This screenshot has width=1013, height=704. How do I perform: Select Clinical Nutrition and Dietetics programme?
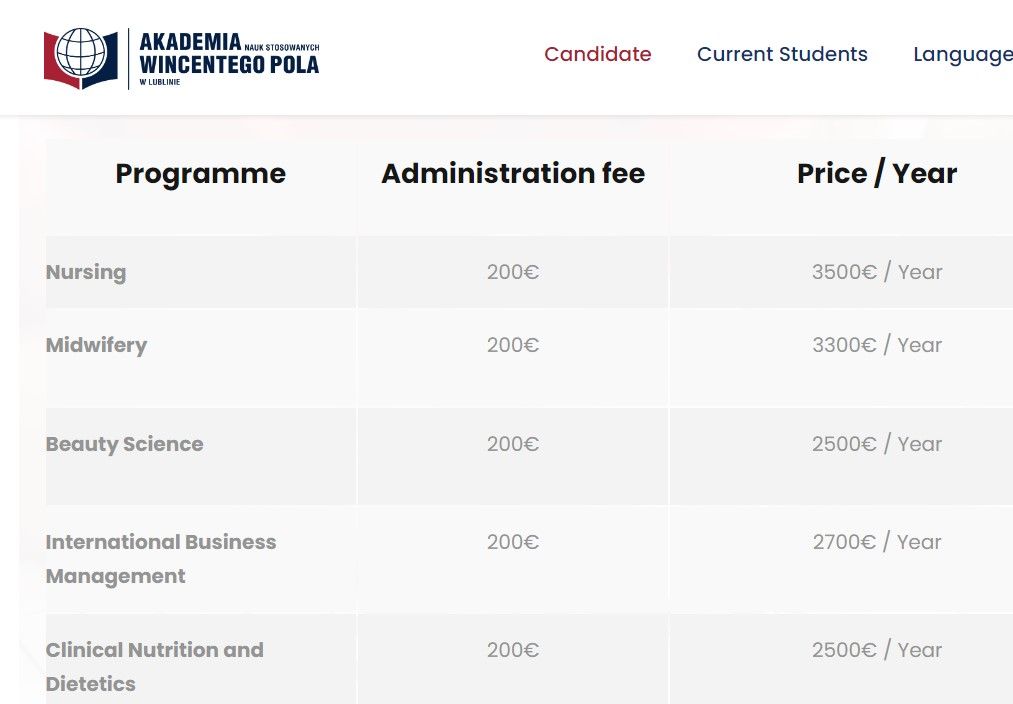pyautogui.click(x=154, y=666)
